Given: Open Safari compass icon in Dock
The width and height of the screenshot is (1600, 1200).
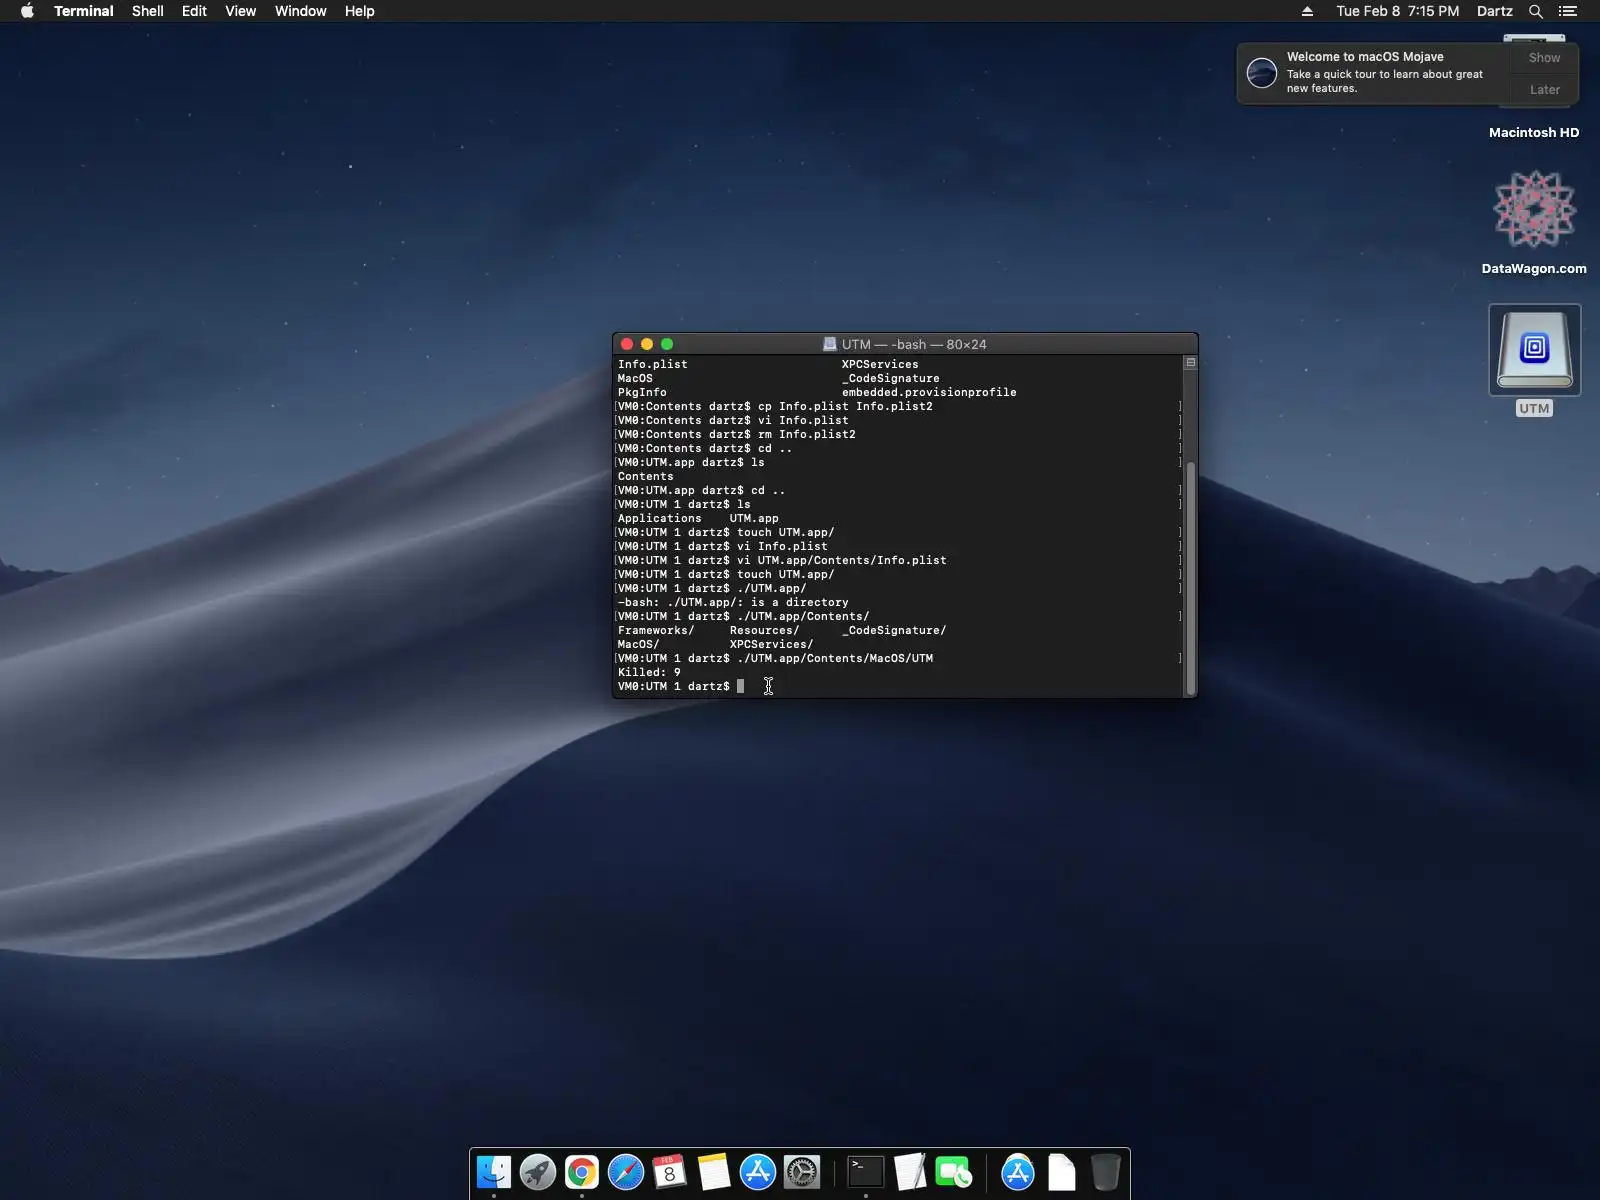Looking at the screenshot, I should 626,1172.
